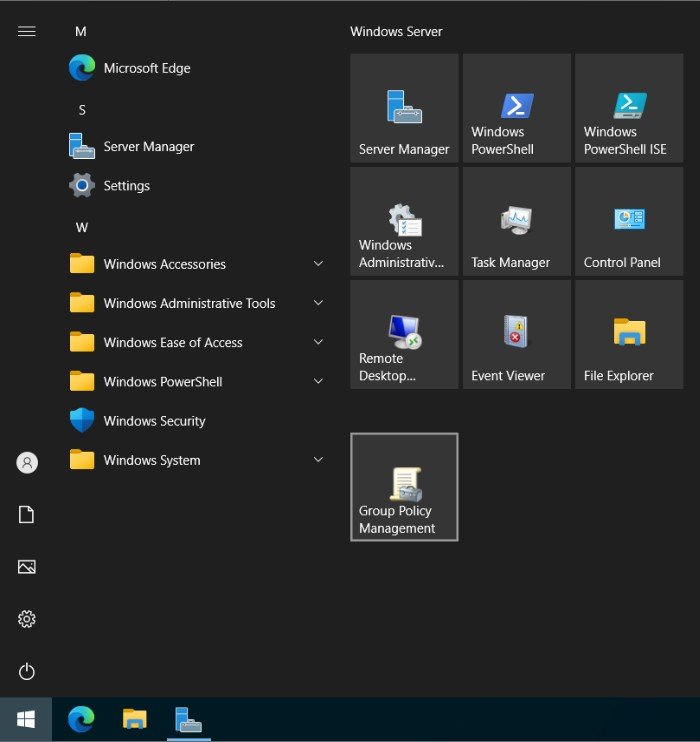Click the letter M section header
700x742 pixels.
pyautogui.click(x=81, y=31)
